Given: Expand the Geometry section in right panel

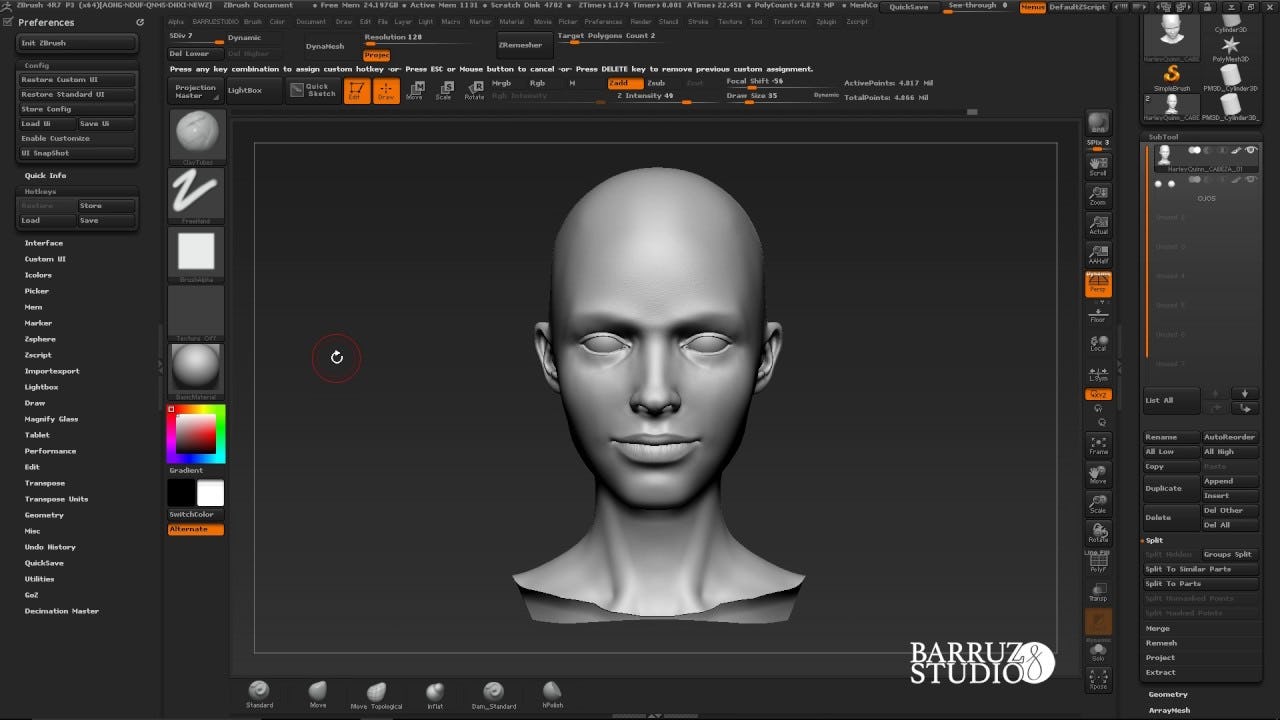Looking at the screenshot, I should point(1167,694).
